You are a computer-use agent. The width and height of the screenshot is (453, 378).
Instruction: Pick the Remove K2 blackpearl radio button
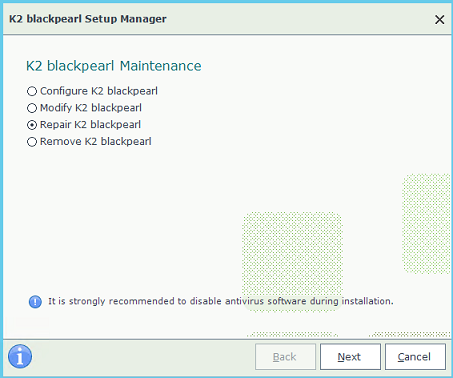32,142
